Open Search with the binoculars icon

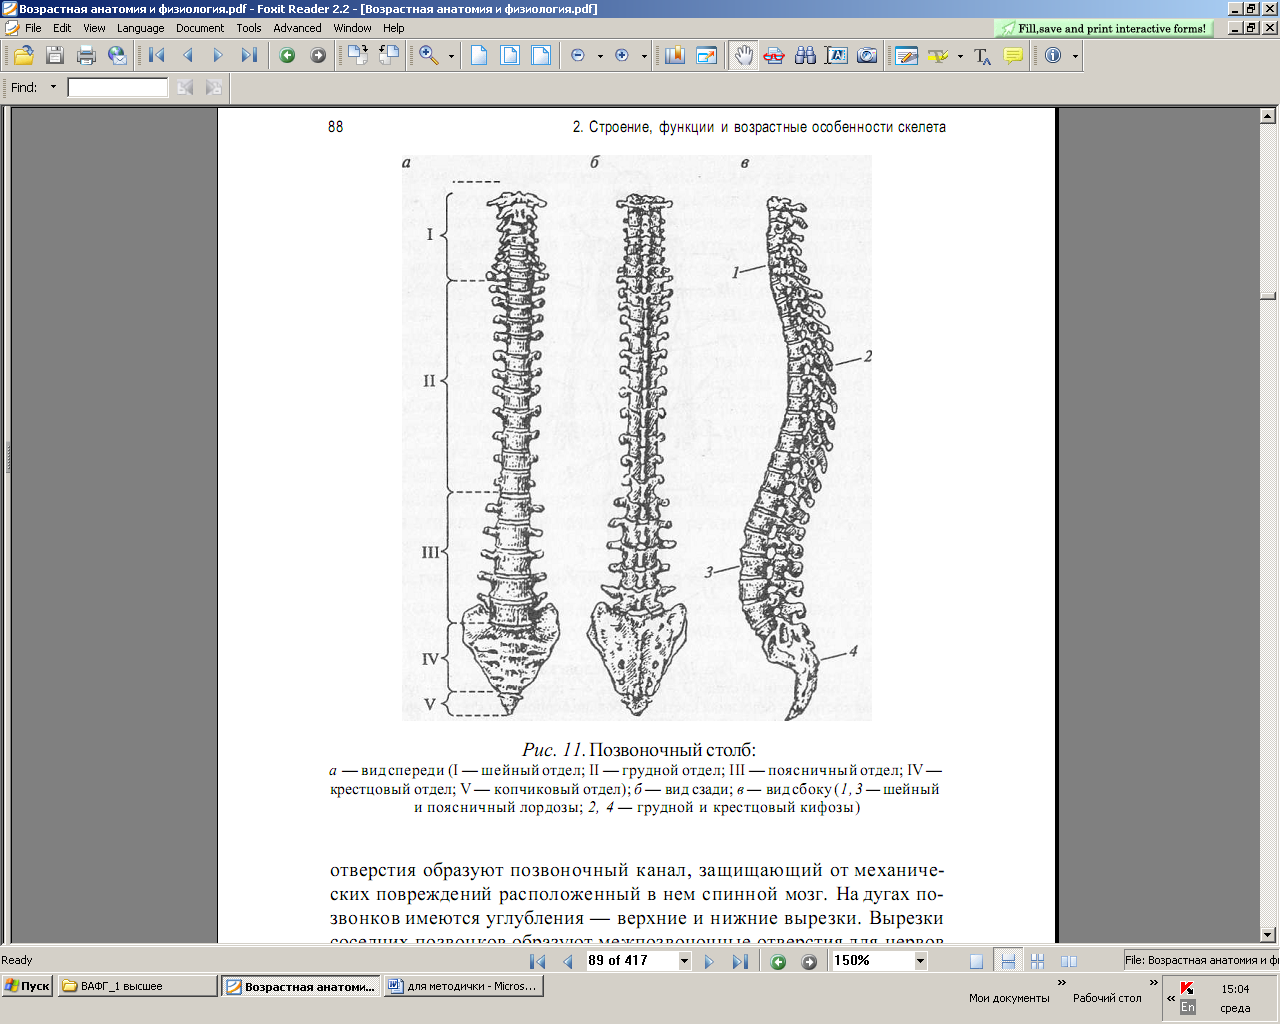[805, 56]
